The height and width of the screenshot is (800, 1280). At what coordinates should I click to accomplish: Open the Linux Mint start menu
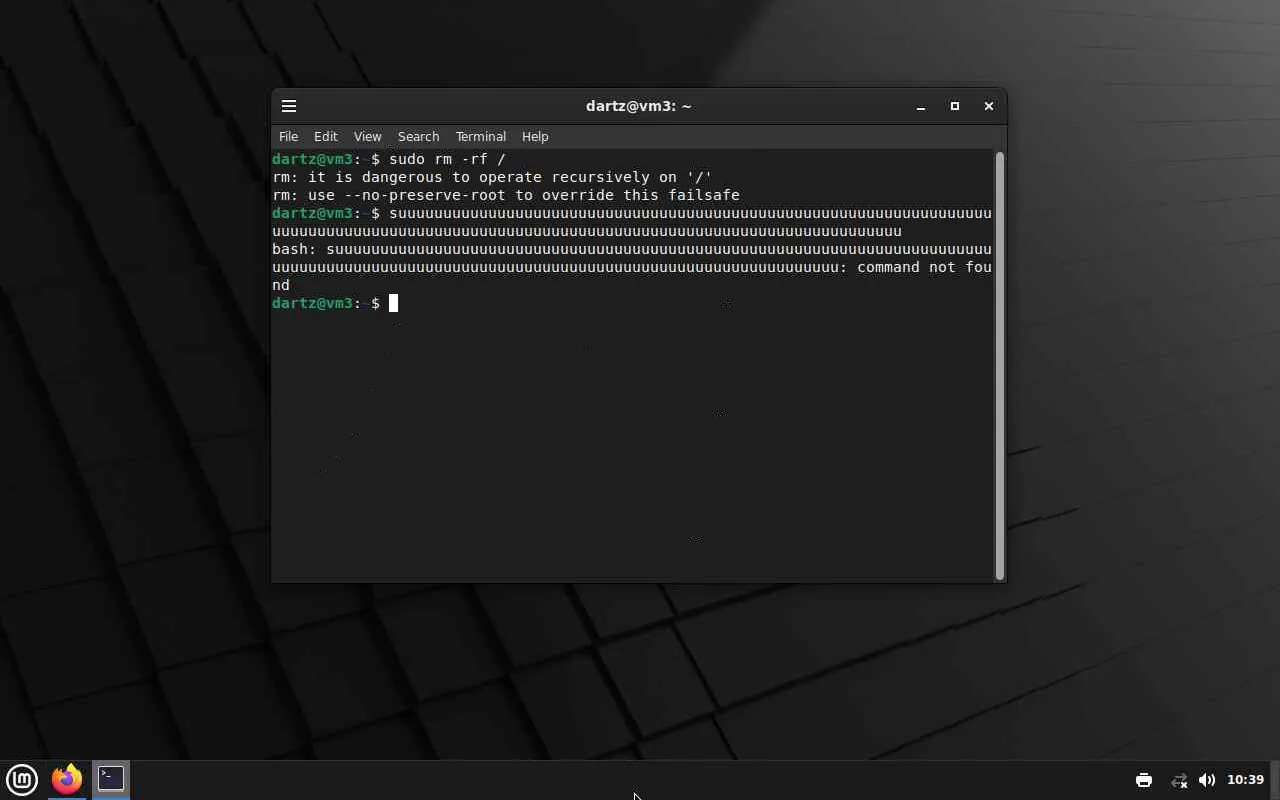point(22,779)
